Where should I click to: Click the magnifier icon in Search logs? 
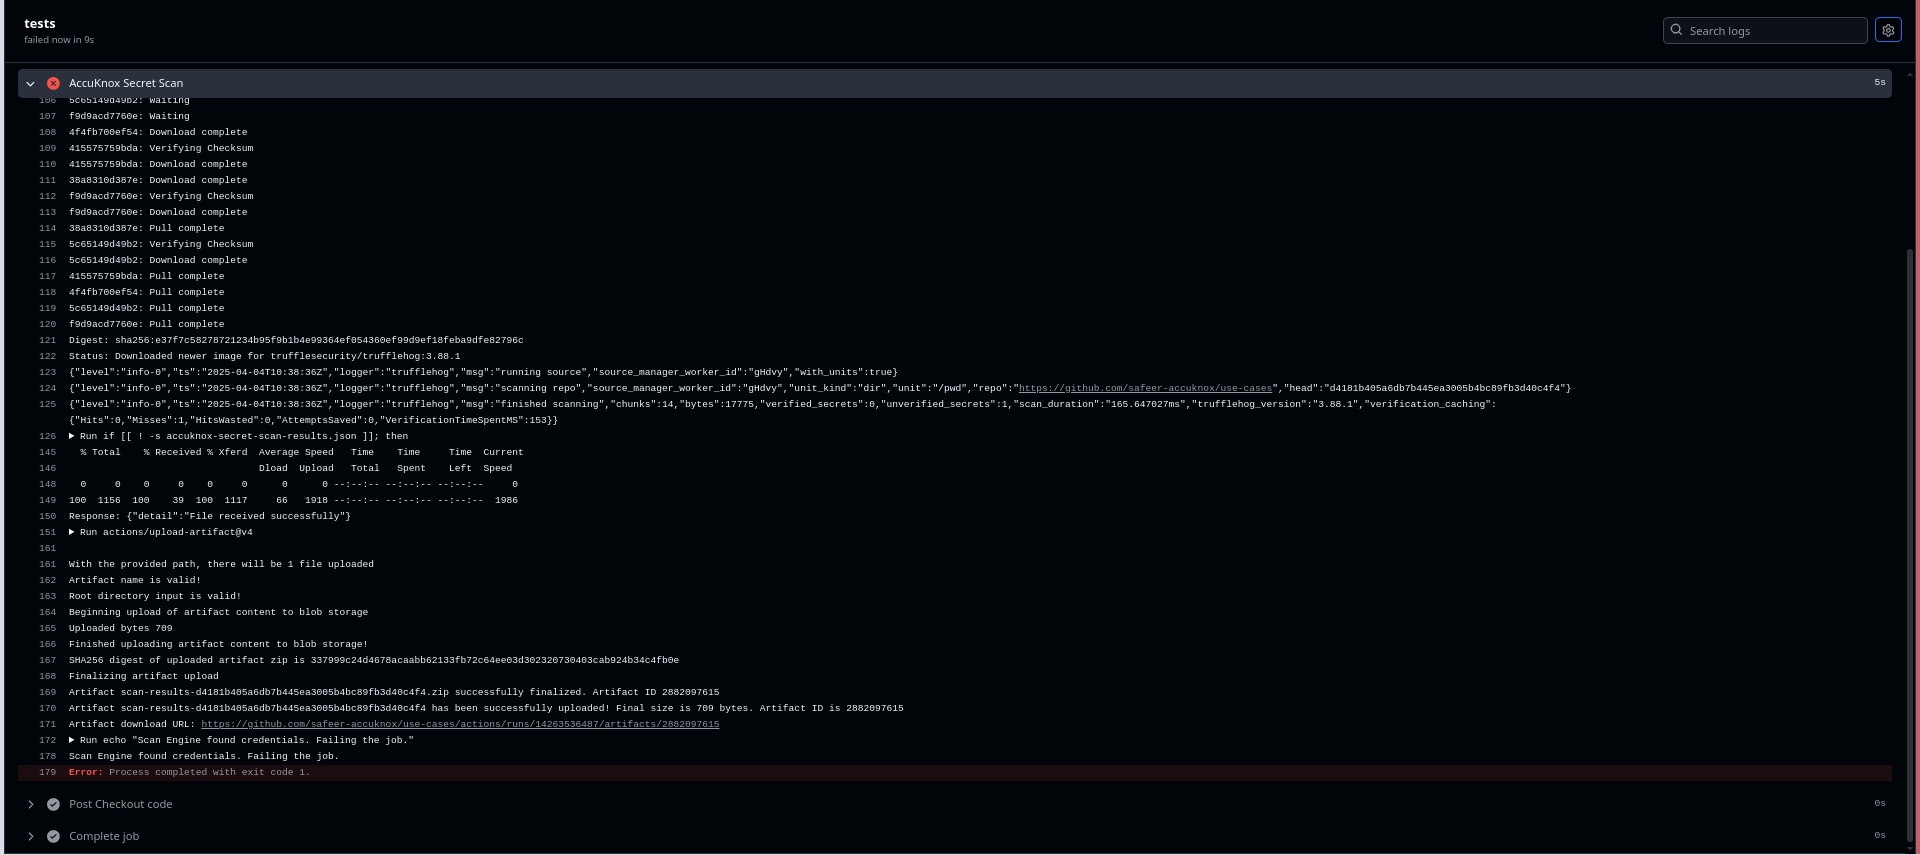1677,30
